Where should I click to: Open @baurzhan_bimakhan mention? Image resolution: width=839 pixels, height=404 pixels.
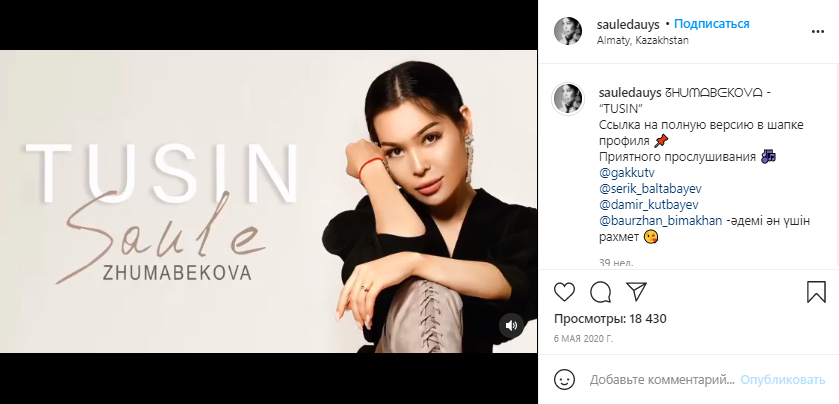click(661, 221)
